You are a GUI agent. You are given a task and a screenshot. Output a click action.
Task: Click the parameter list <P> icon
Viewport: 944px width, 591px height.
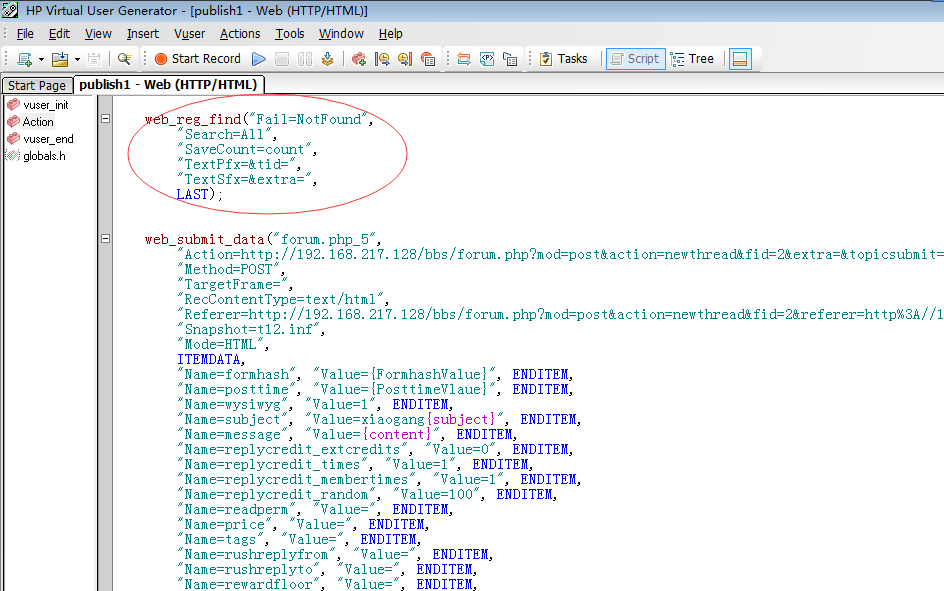487,59
